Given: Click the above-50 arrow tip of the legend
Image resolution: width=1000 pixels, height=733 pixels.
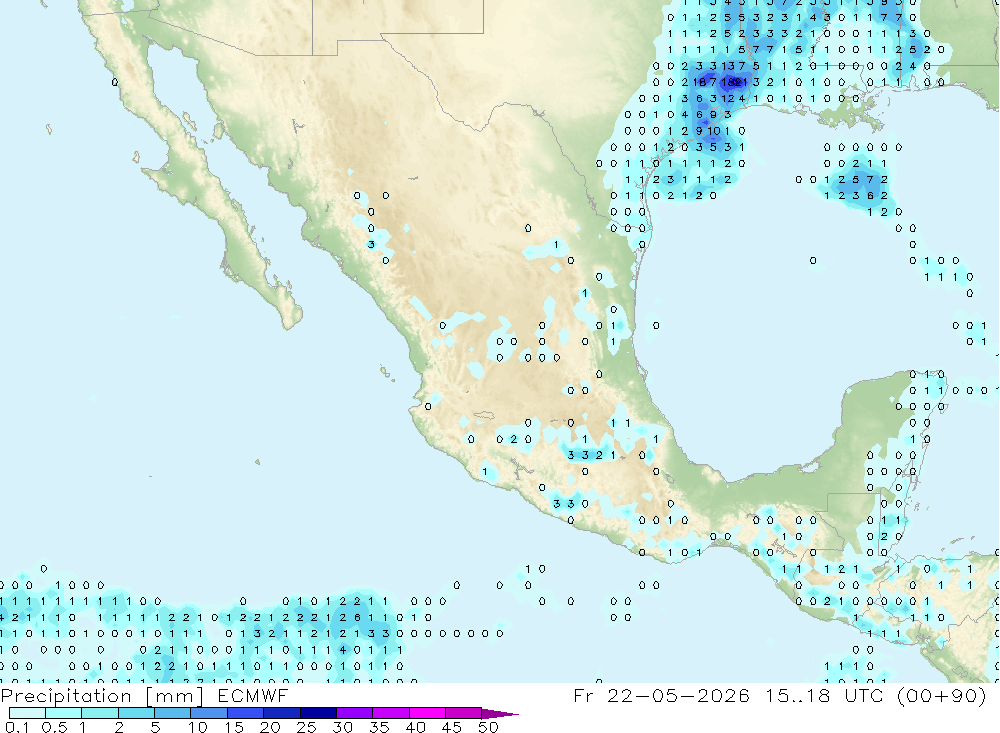Looking at the screenshot, I should point(500,714).
